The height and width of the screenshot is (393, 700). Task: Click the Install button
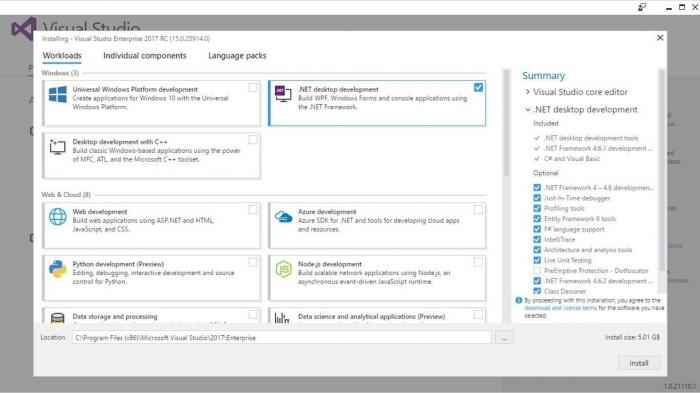[x=639, y=363]
